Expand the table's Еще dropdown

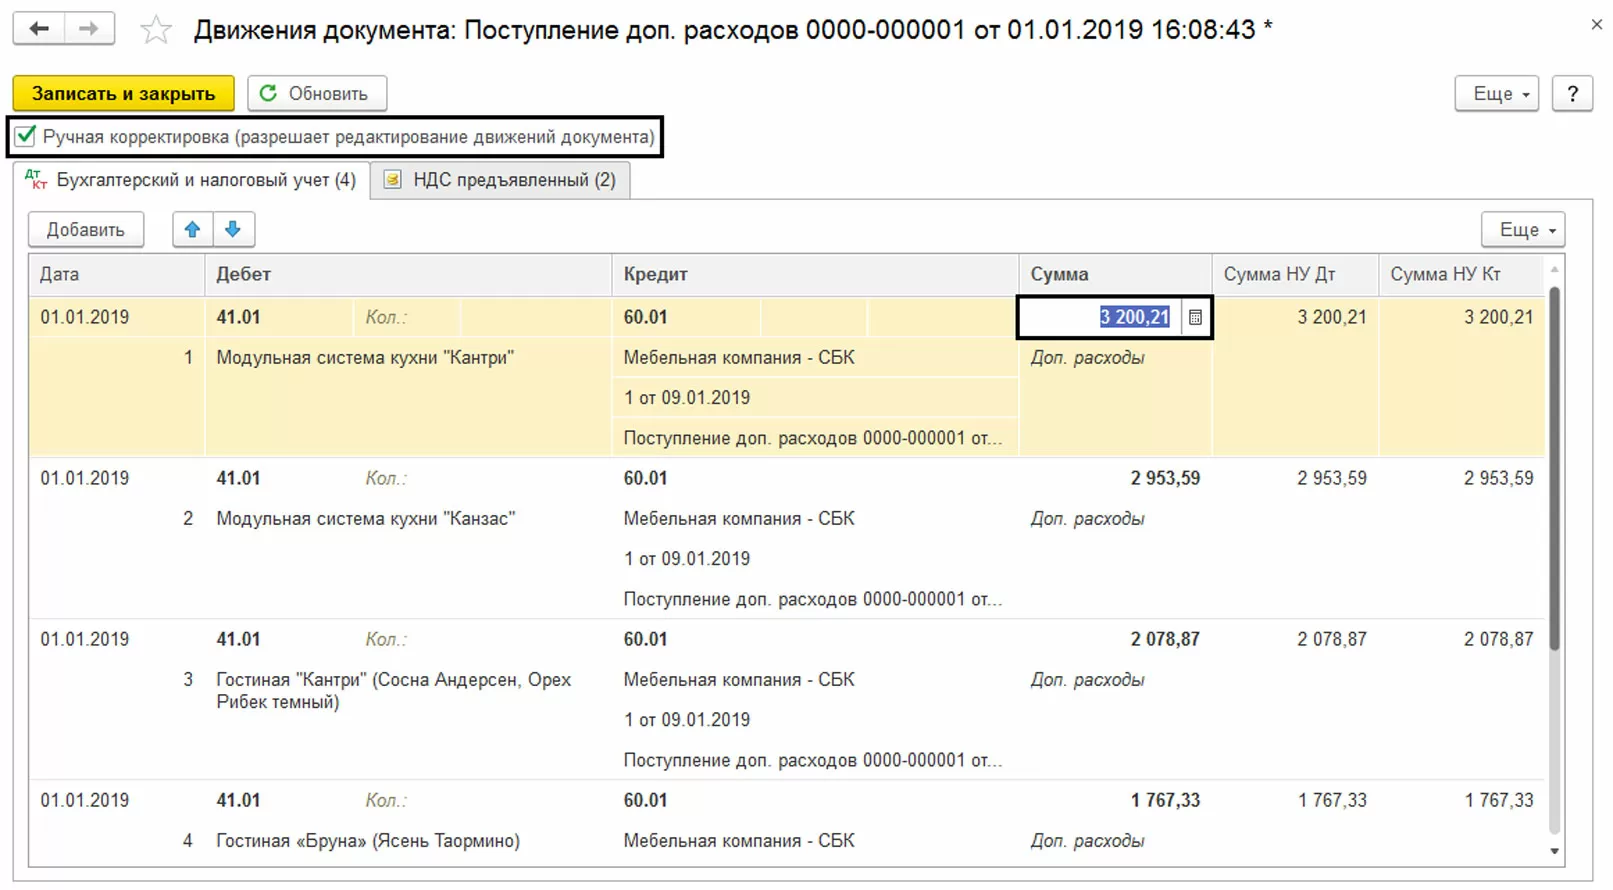(x=1523, y=230)
